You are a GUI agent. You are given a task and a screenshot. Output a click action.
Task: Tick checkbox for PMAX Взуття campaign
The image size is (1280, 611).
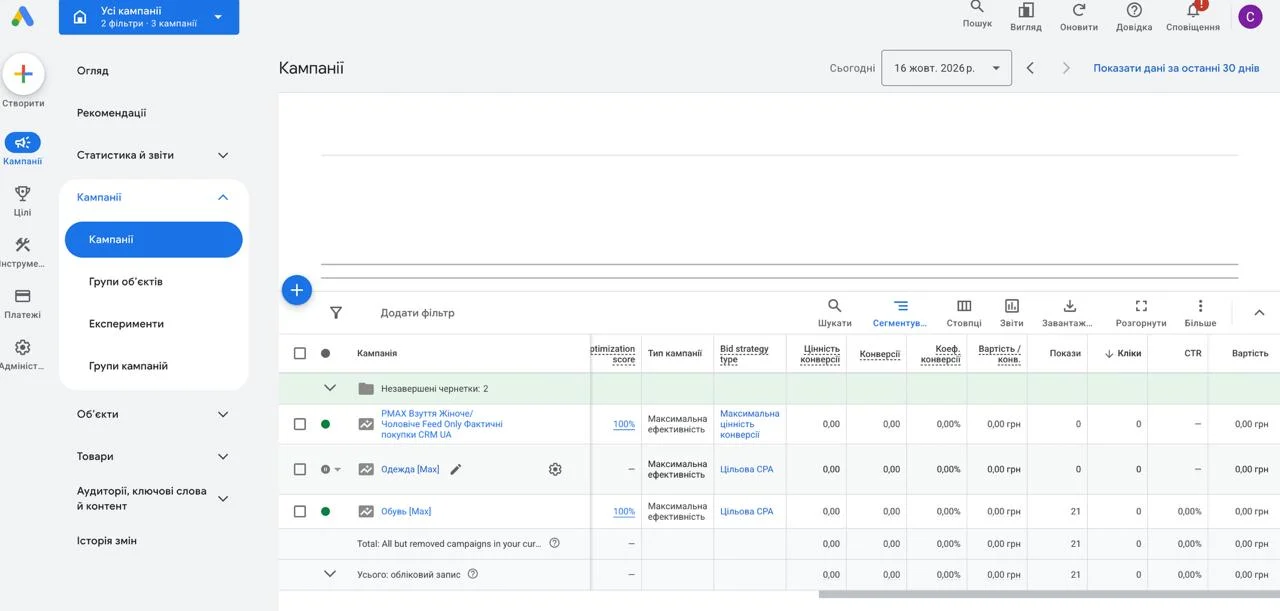click(x=300, y=424)
